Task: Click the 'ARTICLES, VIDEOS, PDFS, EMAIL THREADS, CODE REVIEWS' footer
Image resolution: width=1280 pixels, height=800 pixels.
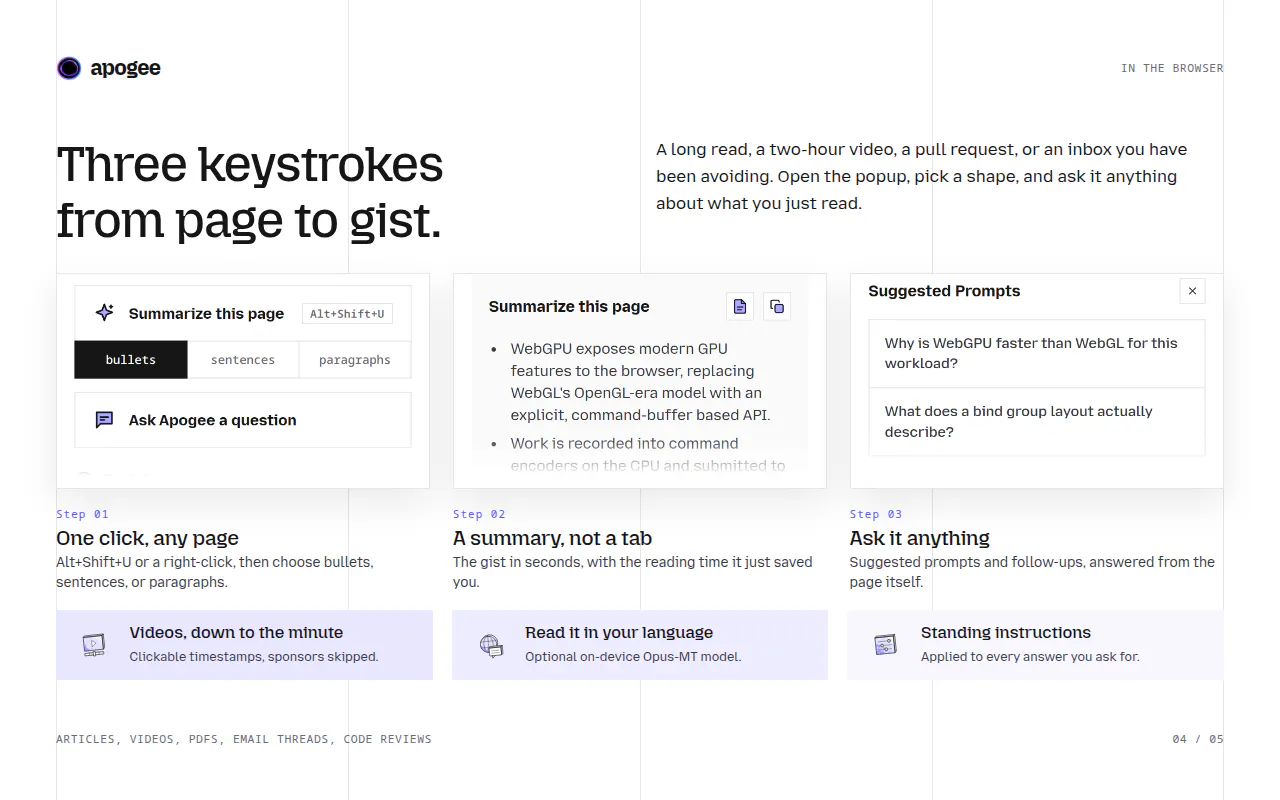Action: click(244, 739)
